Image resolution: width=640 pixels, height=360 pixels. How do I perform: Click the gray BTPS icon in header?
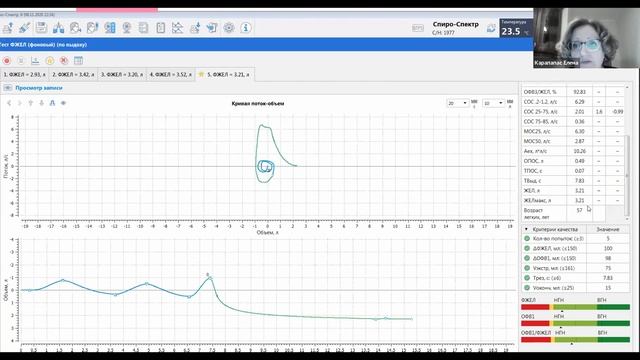(418, 28)
